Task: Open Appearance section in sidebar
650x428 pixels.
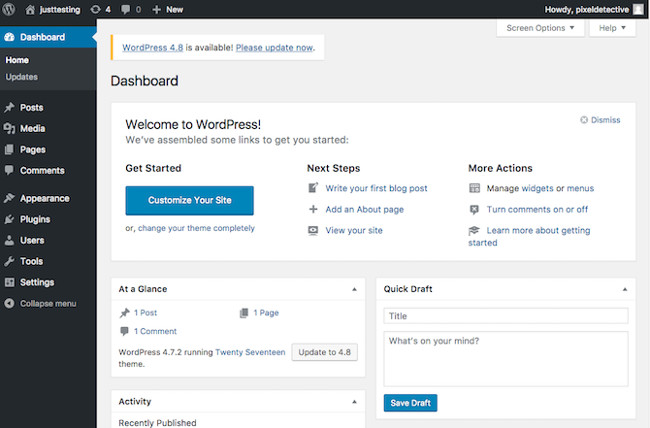Action: (44, 198)
